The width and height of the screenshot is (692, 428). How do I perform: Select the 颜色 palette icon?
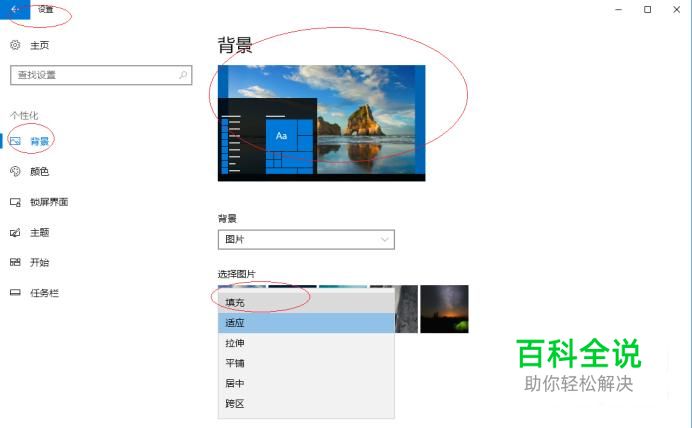coord(15,171)
